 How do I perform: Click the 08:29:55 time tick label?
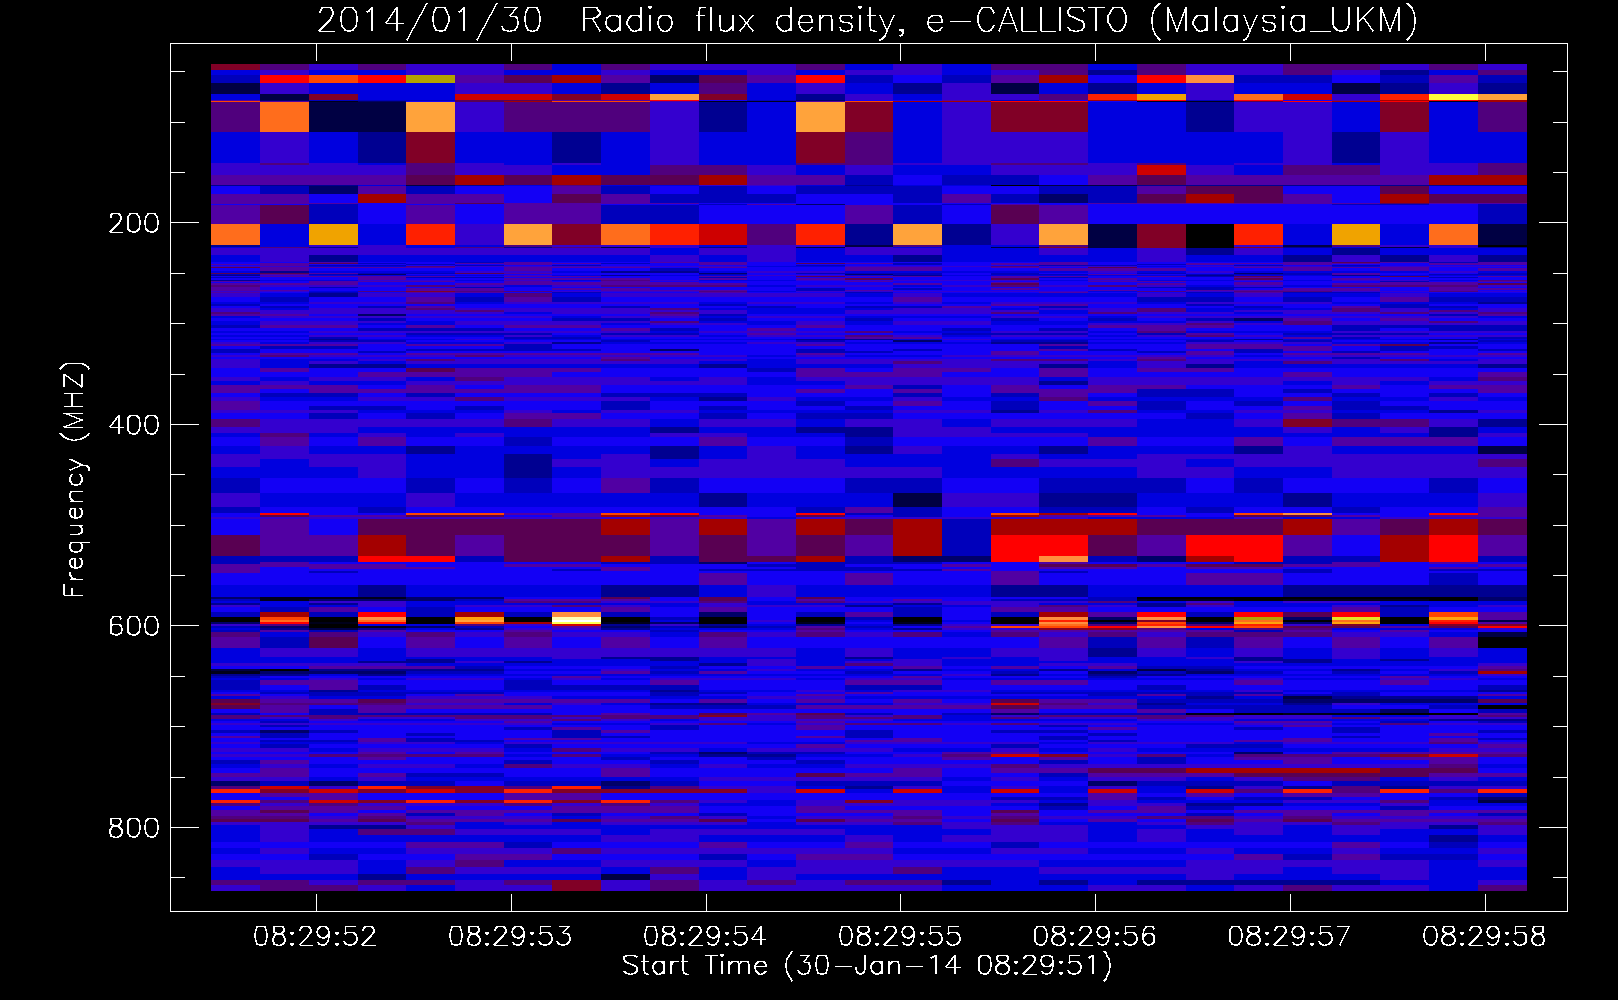pos(900,937)
